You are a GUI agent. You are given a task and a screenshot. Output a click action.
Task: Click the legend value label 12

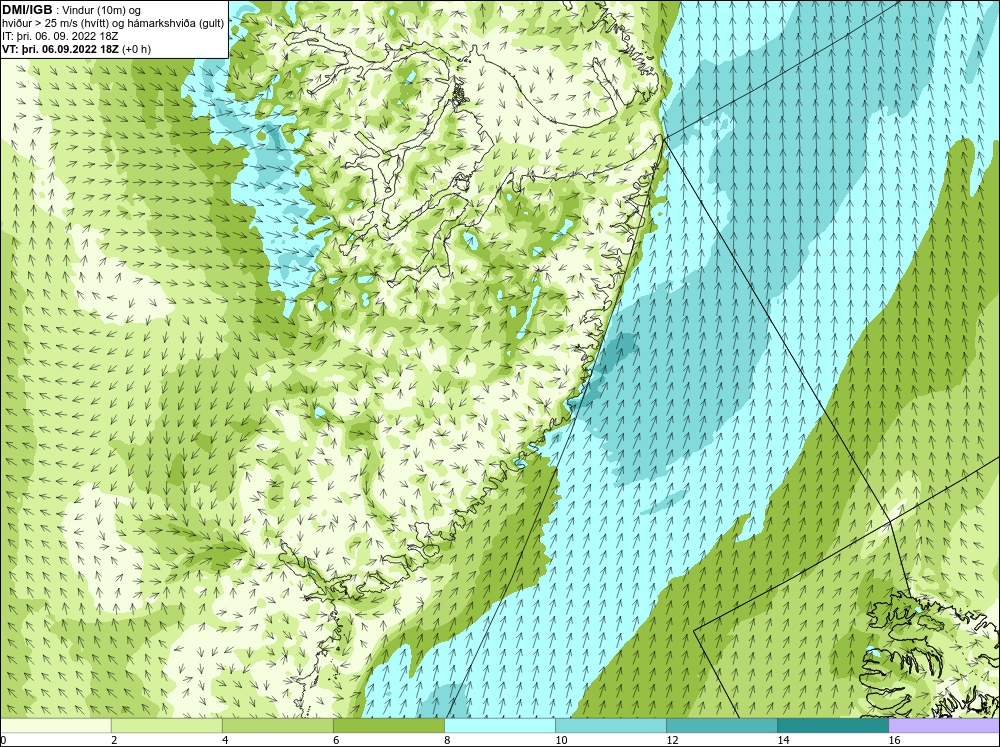[x=672, y=740]
